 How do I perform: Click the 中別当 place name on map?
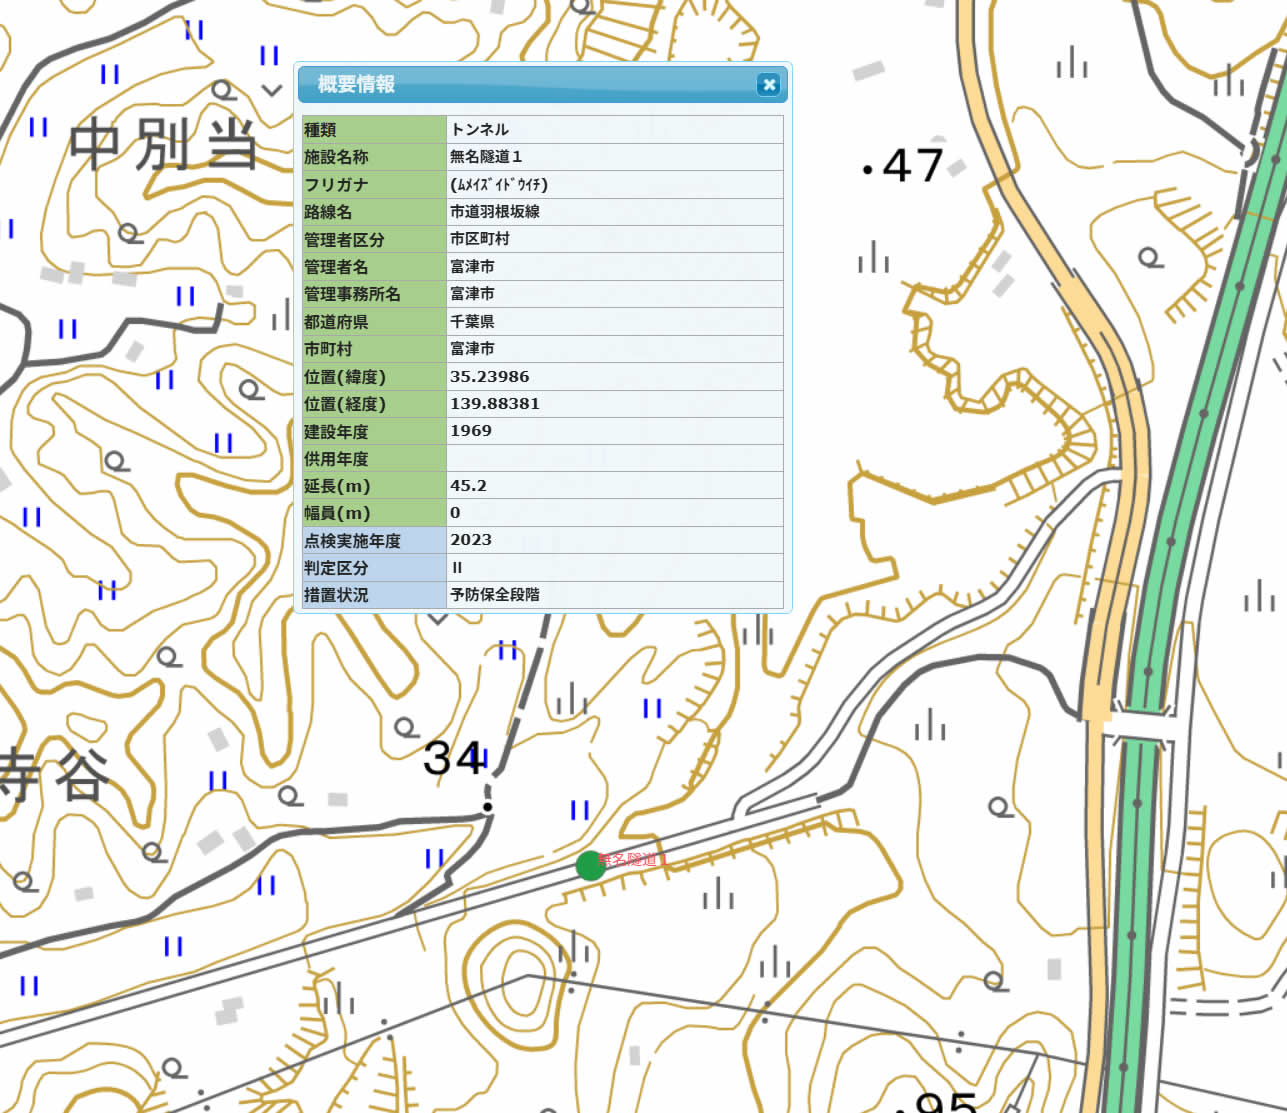165,145
